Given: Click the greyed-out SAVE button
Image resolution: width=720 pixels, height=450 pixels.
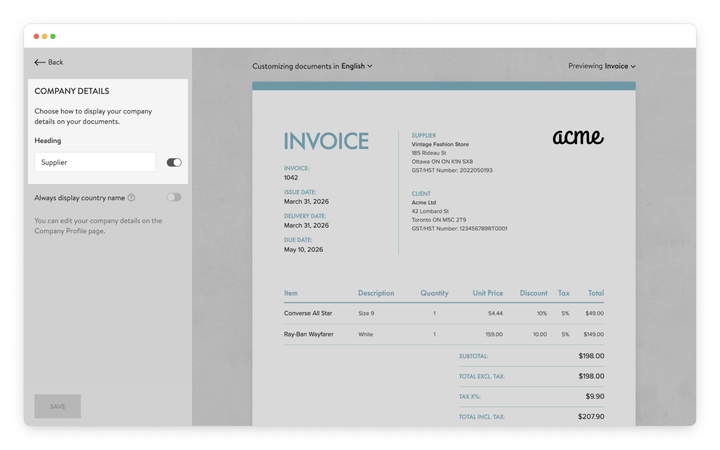Looking at the screenshot, I should coord(58,406).
